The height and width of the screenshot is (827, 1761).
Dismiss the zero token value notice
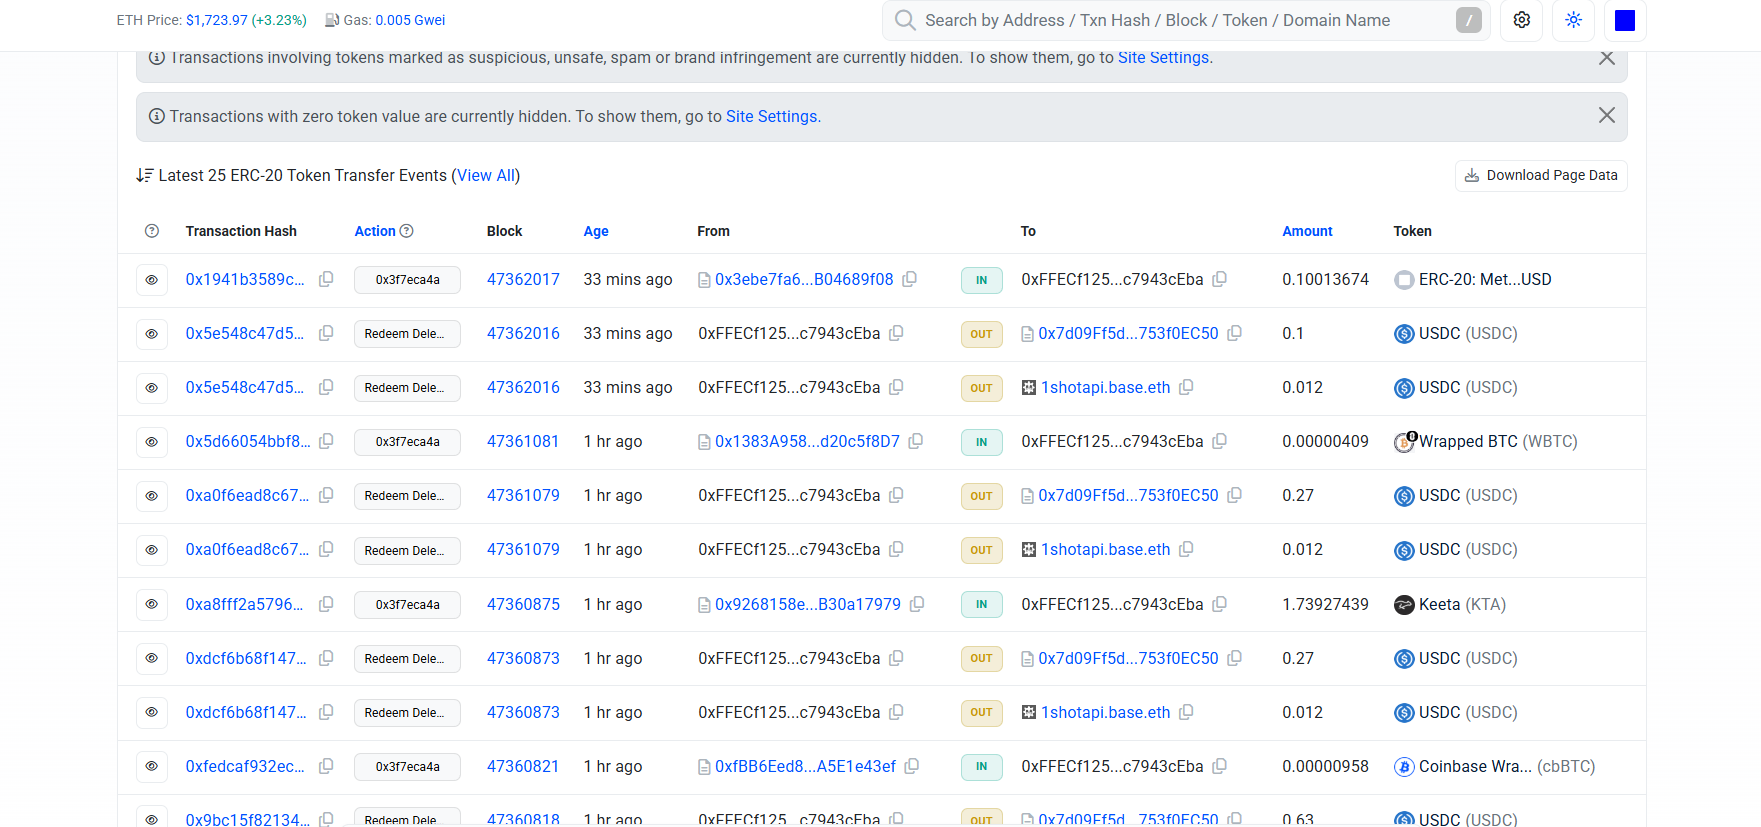coord(1606,115)
